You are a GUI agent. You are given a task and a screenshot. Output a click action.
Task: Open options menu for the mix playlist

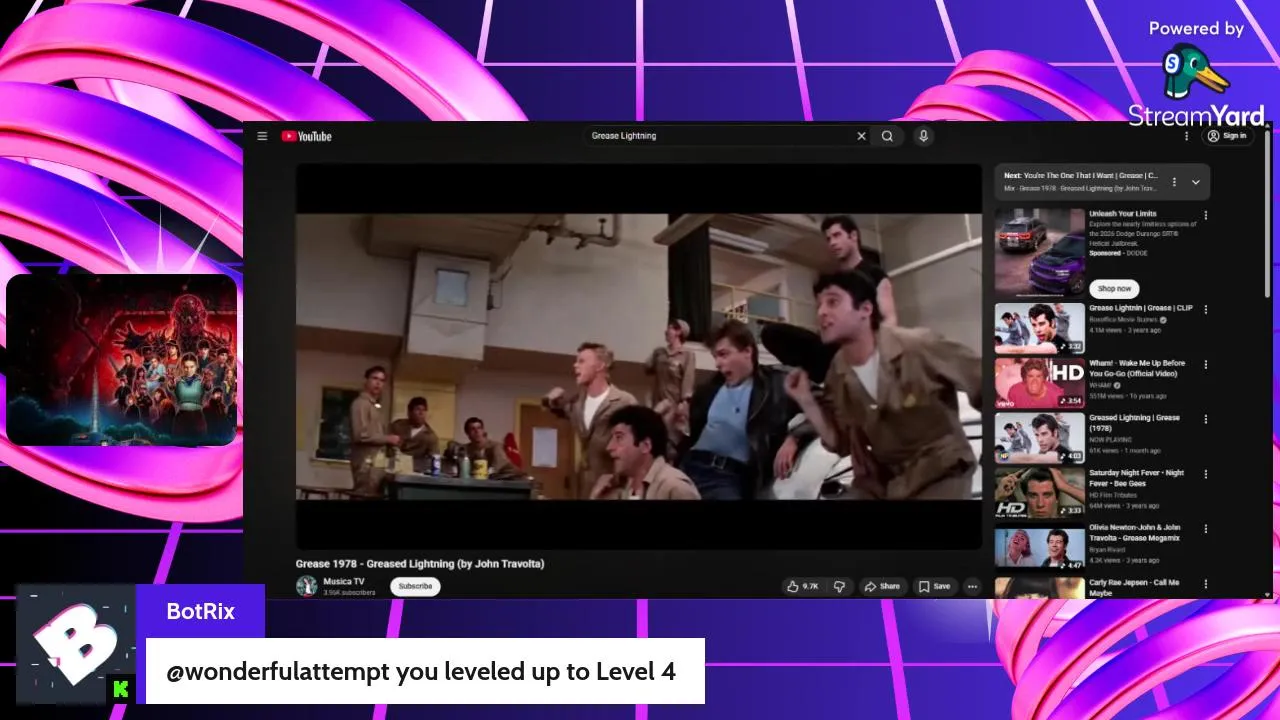coord(1174,182)
